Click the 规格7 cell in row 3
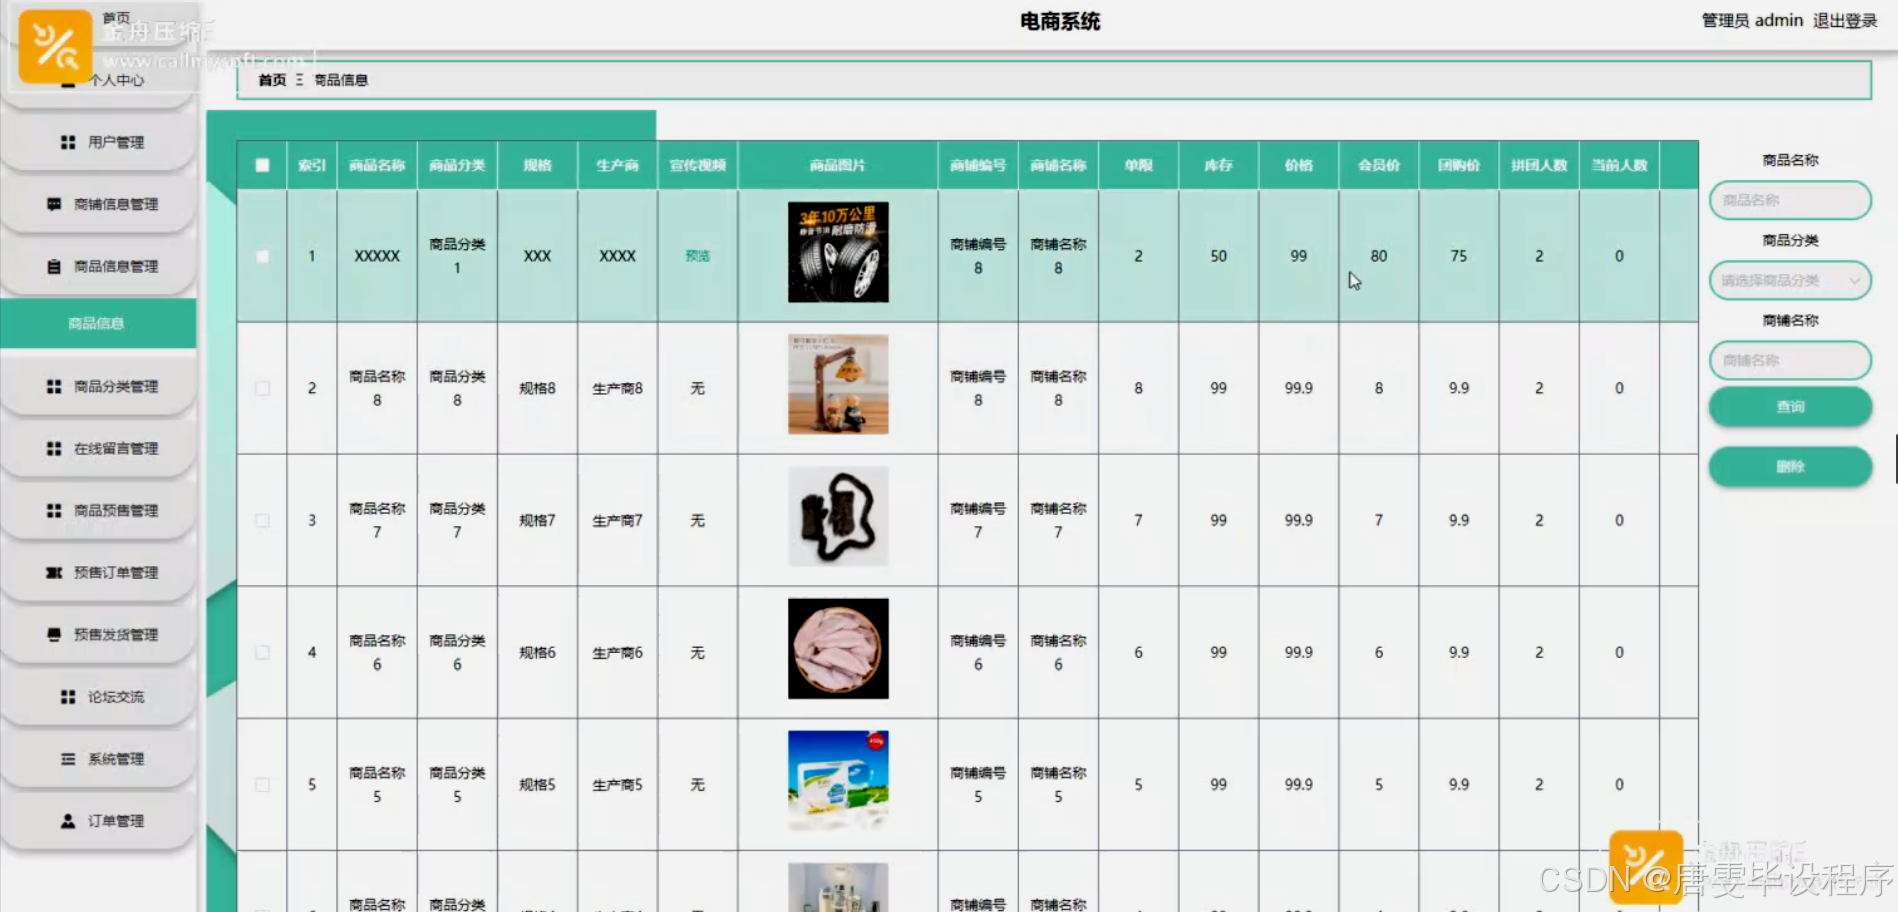The height and width of the screenshot is (912, 1898). click(537, 520)
